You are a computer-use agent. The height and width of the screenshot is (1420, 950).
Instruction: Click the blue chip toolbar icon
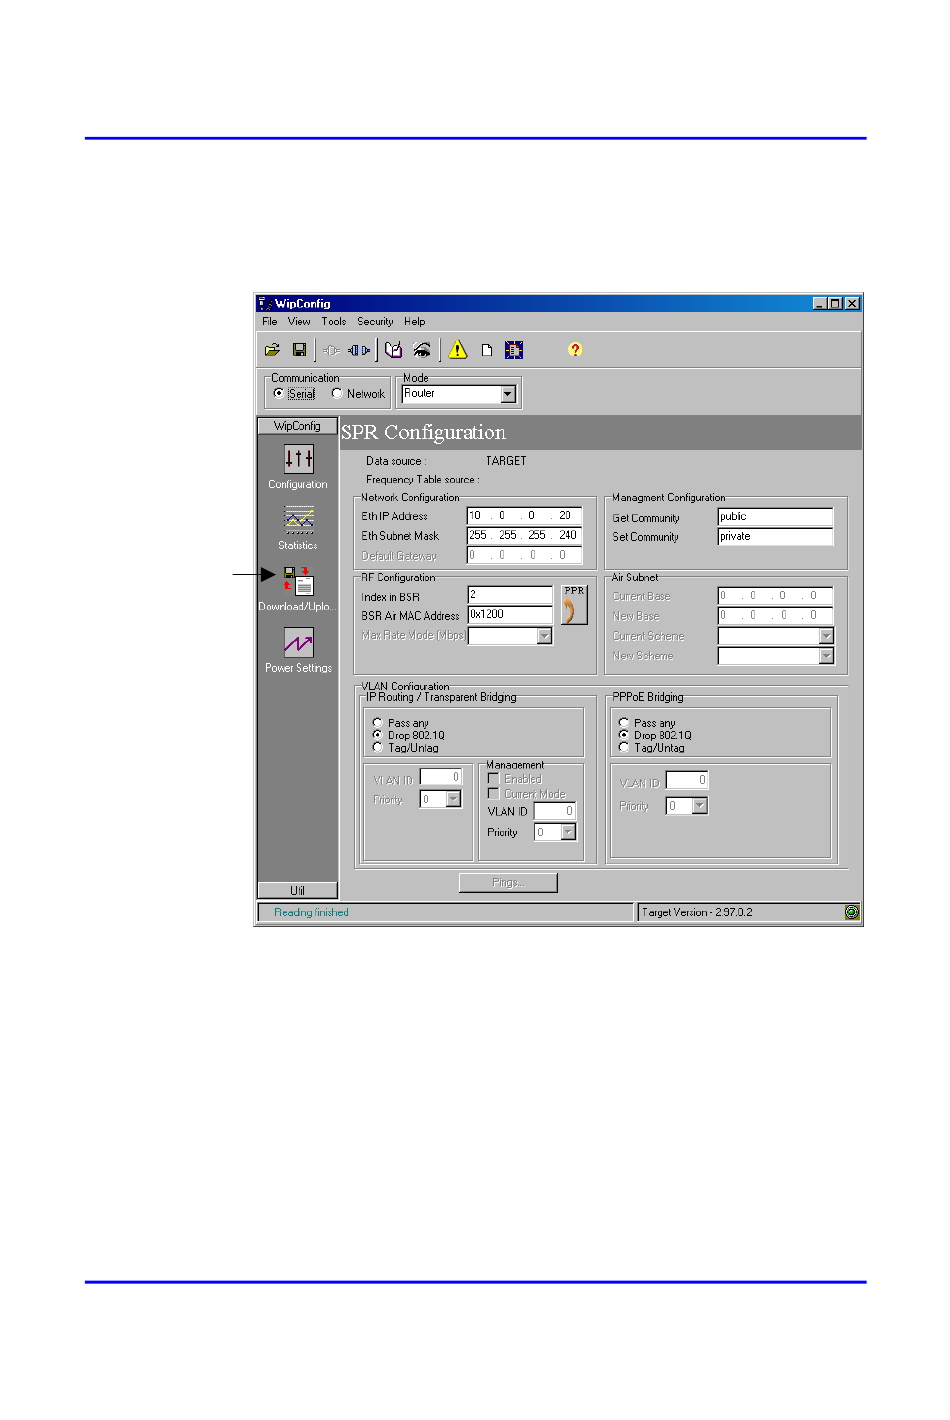[514, 350]
